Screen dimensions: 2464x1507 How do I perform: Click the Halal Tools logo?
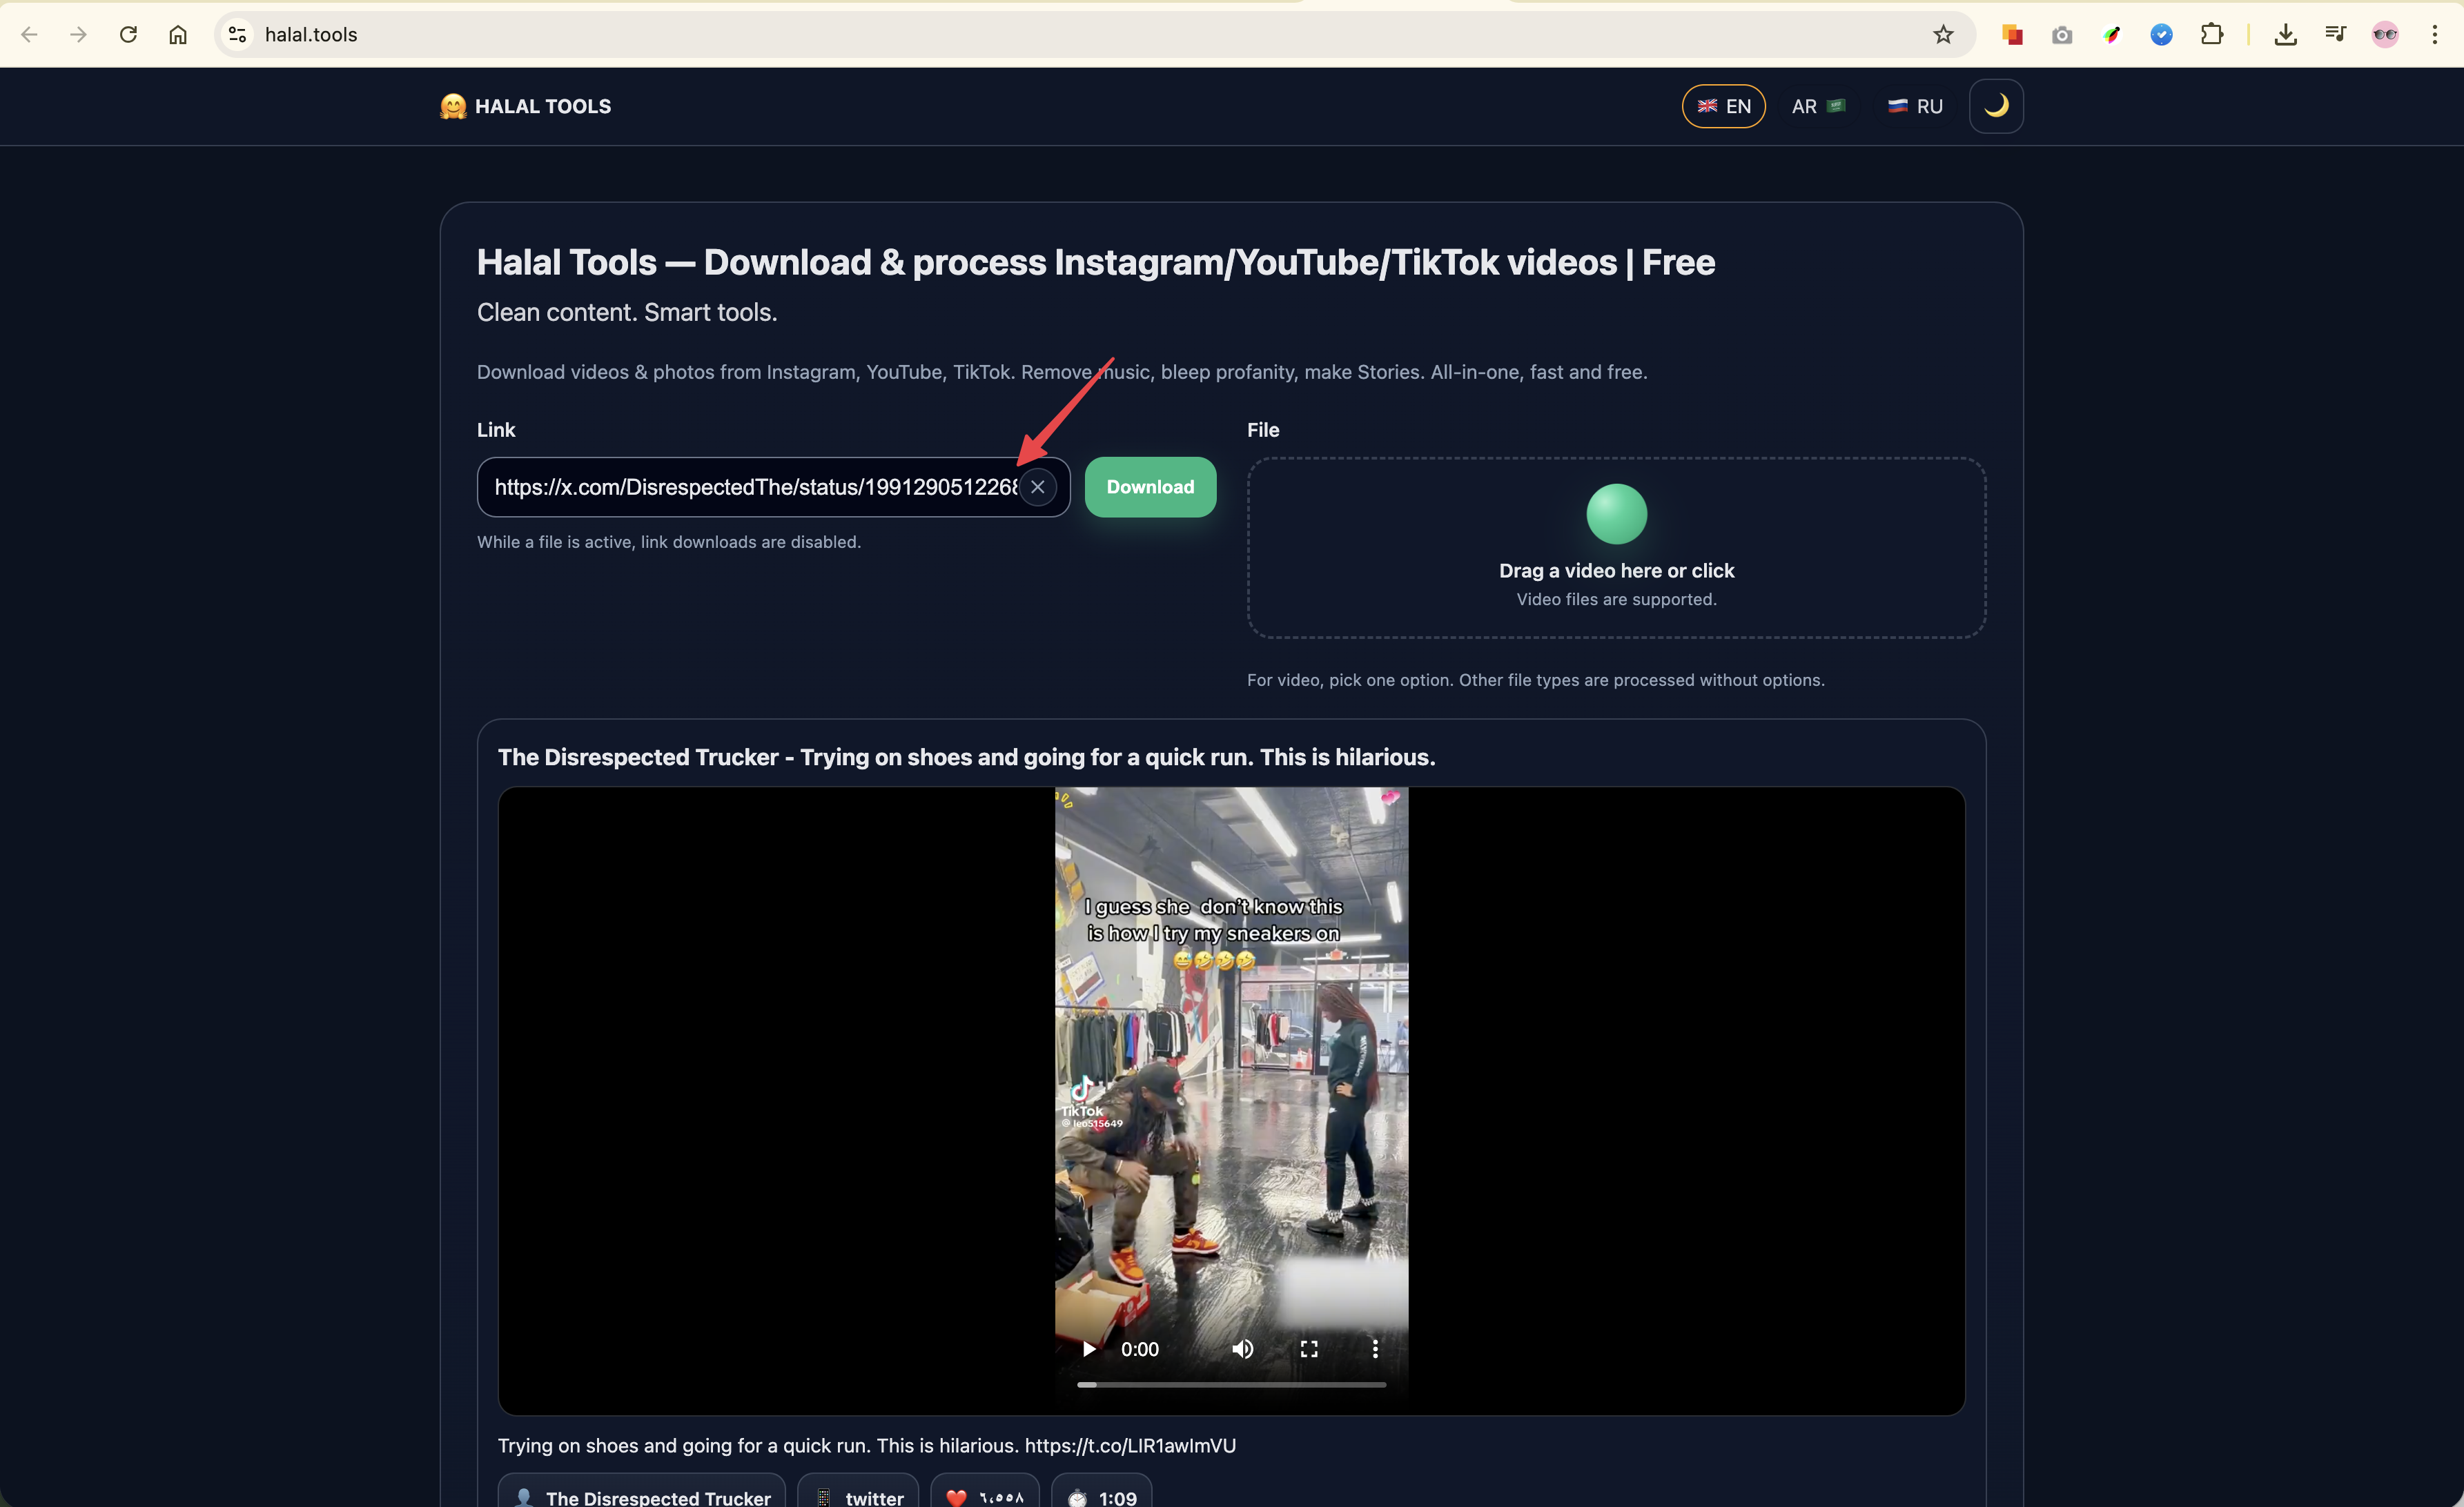526,106
